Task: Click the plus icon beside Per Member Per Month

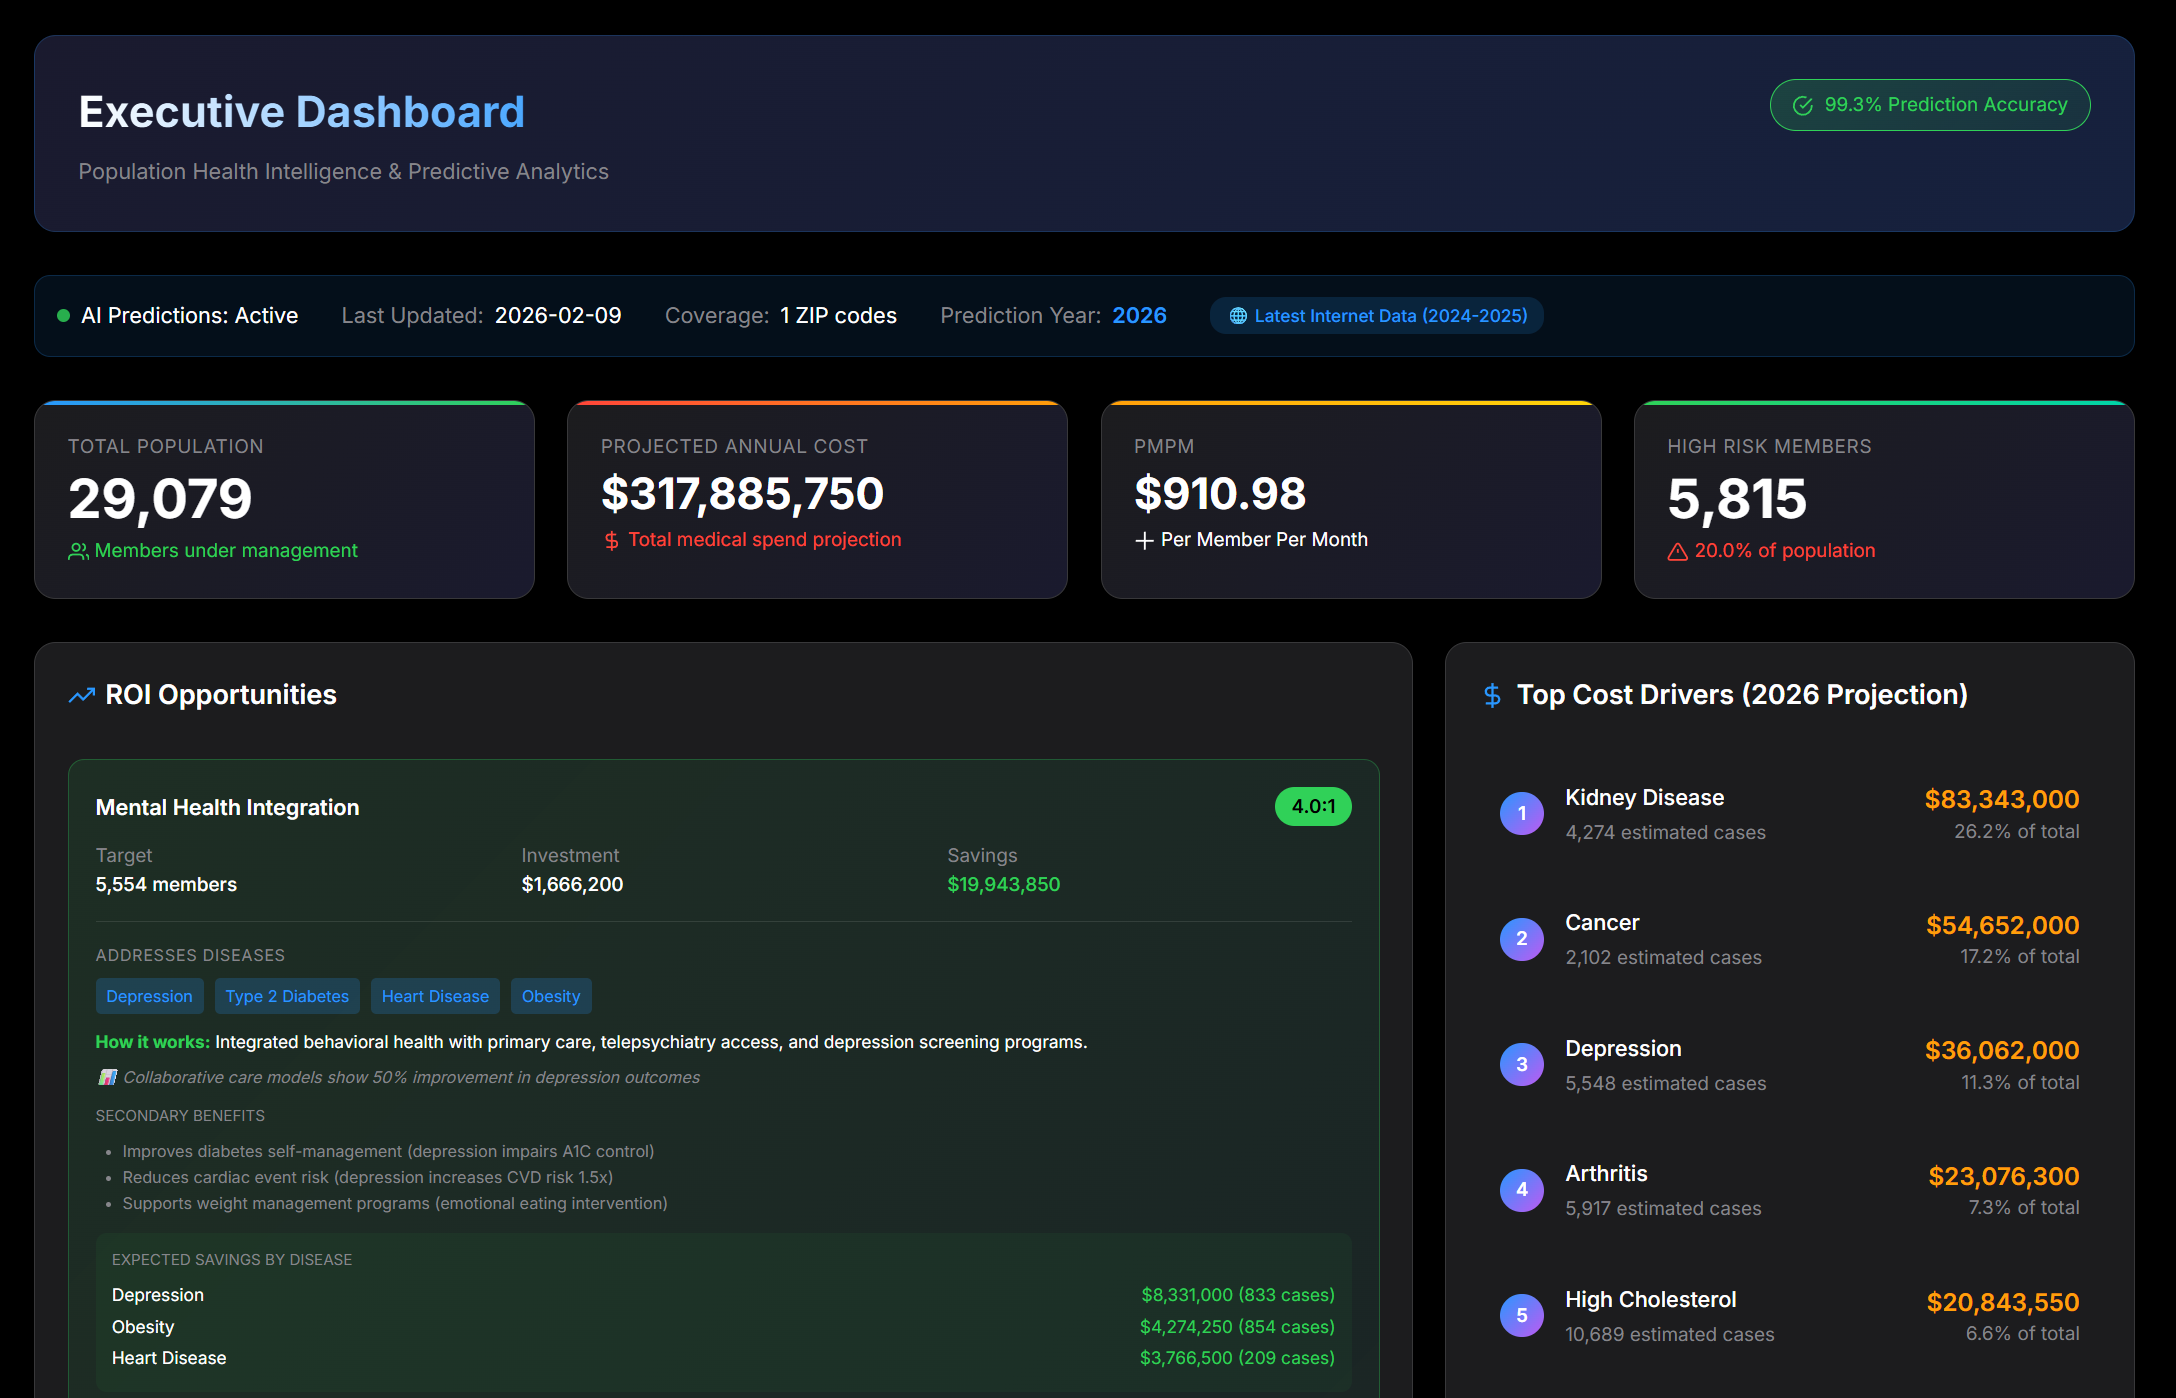Action: (x=1142, y=539)
